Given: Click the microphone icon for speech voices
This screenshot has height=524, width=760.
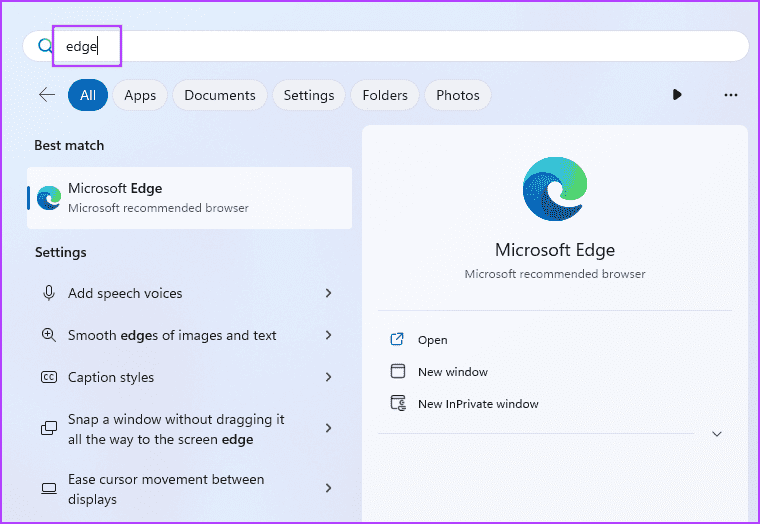Looking at the screenshot, I should [x=48, y=293].
